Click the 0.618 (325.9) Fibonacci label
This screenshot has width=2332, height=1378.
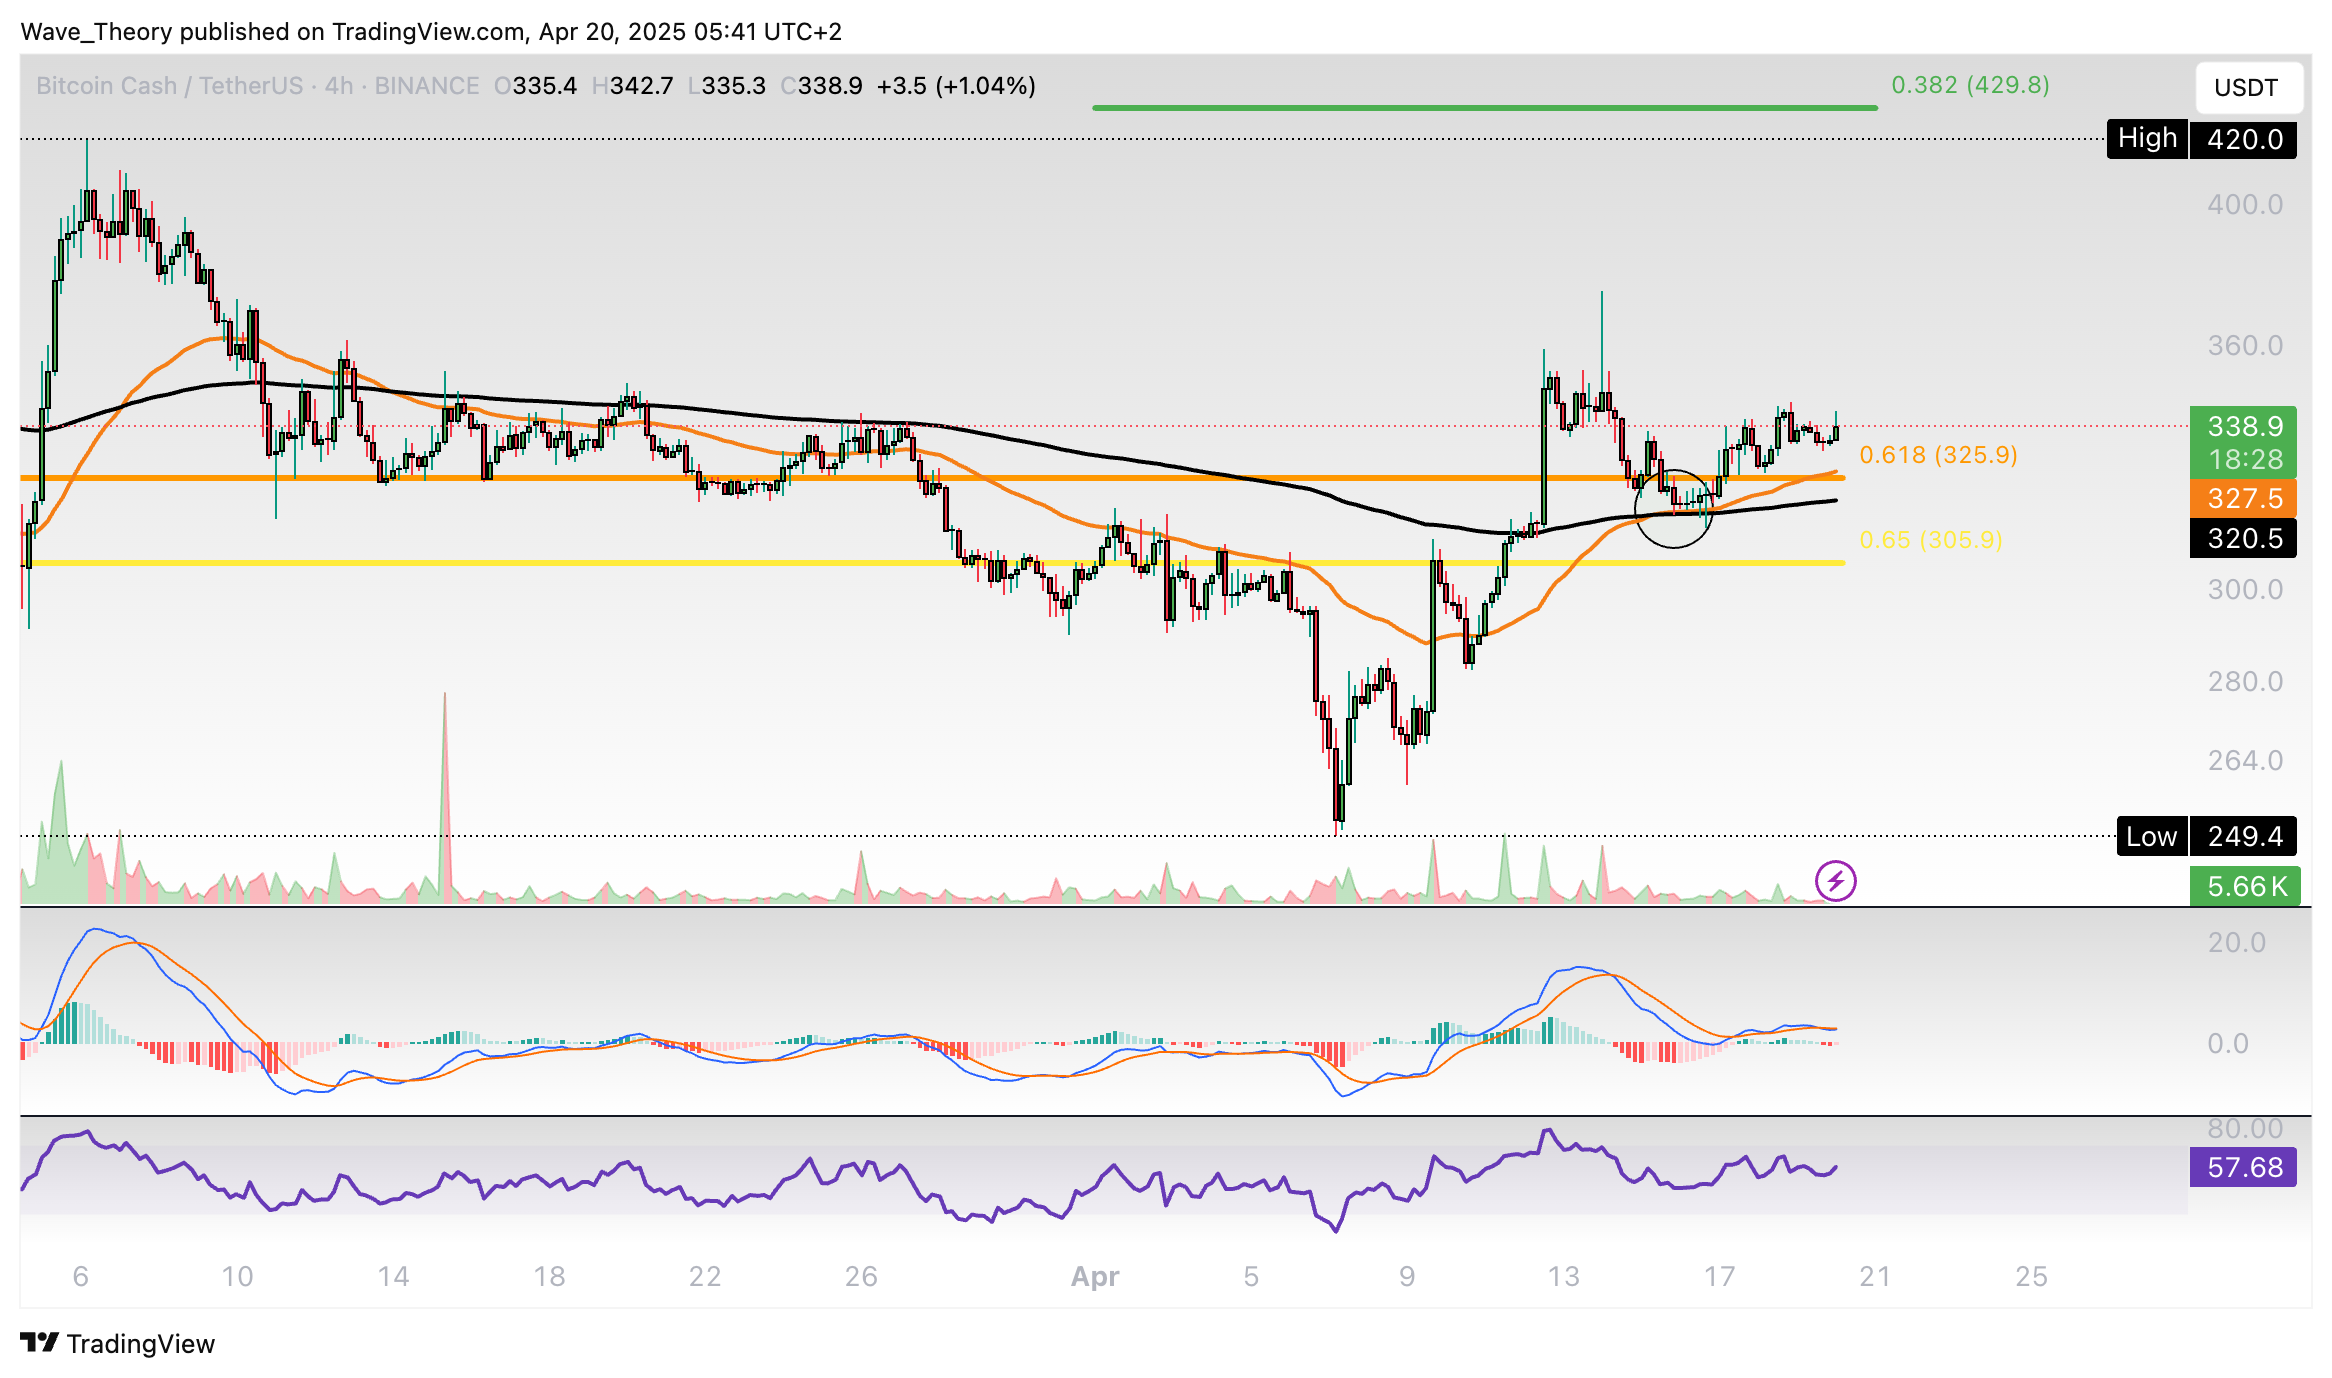(x=1937, y=455)
